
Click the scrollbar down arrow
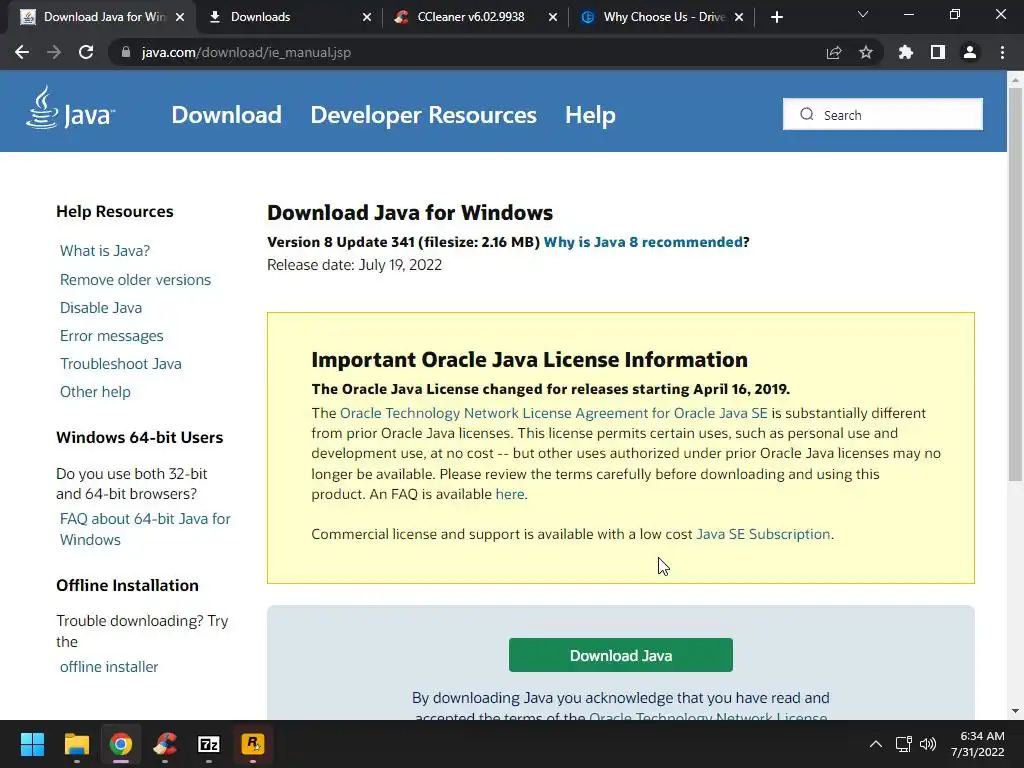pos(1015,711)
